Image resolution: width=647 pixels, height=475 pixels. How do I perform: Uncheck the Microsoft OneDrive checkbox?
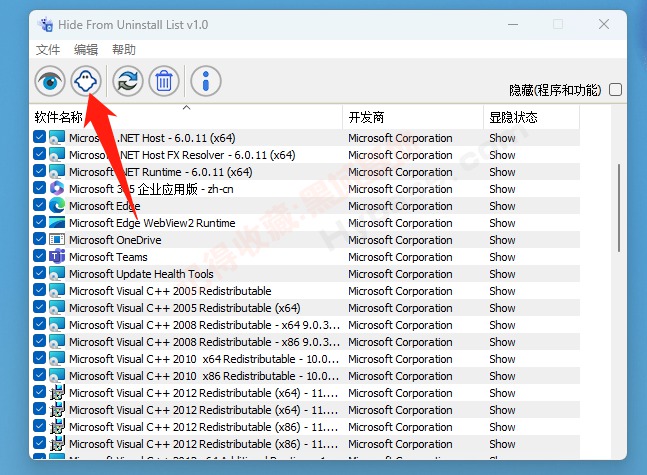[39, 239]
